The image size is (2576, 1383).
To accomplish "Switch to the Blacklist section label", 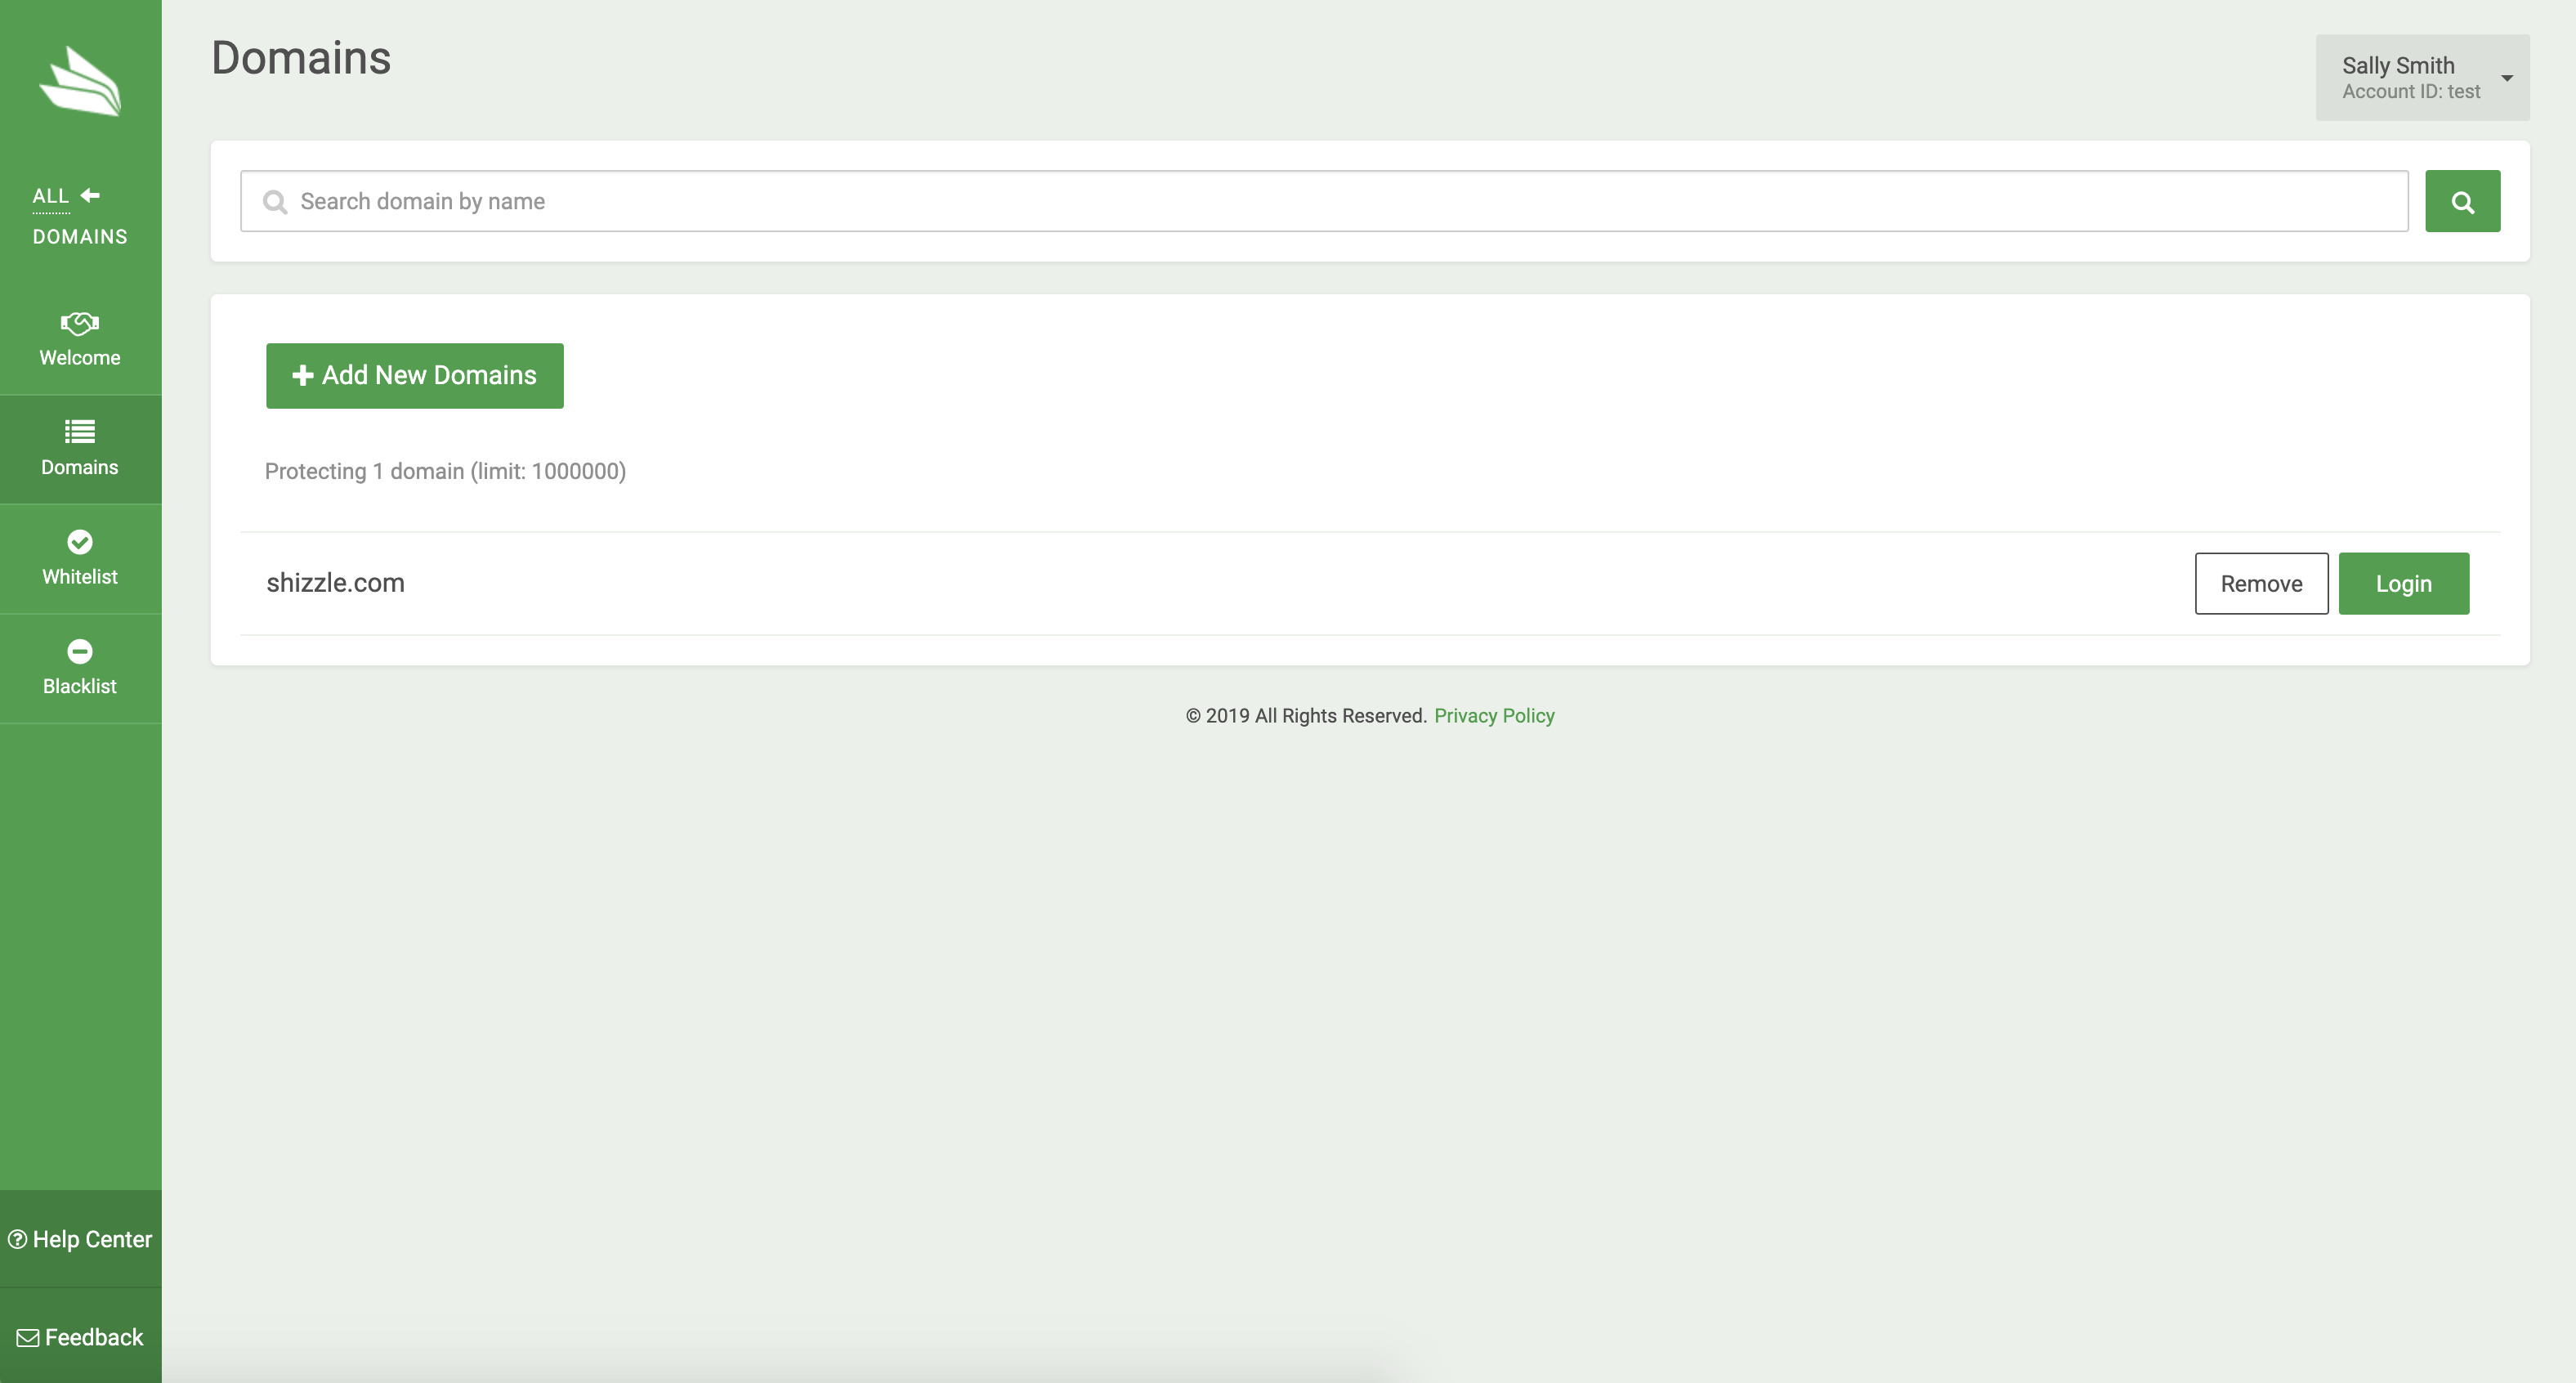I will pyautogui.click(x=80, y=686).
